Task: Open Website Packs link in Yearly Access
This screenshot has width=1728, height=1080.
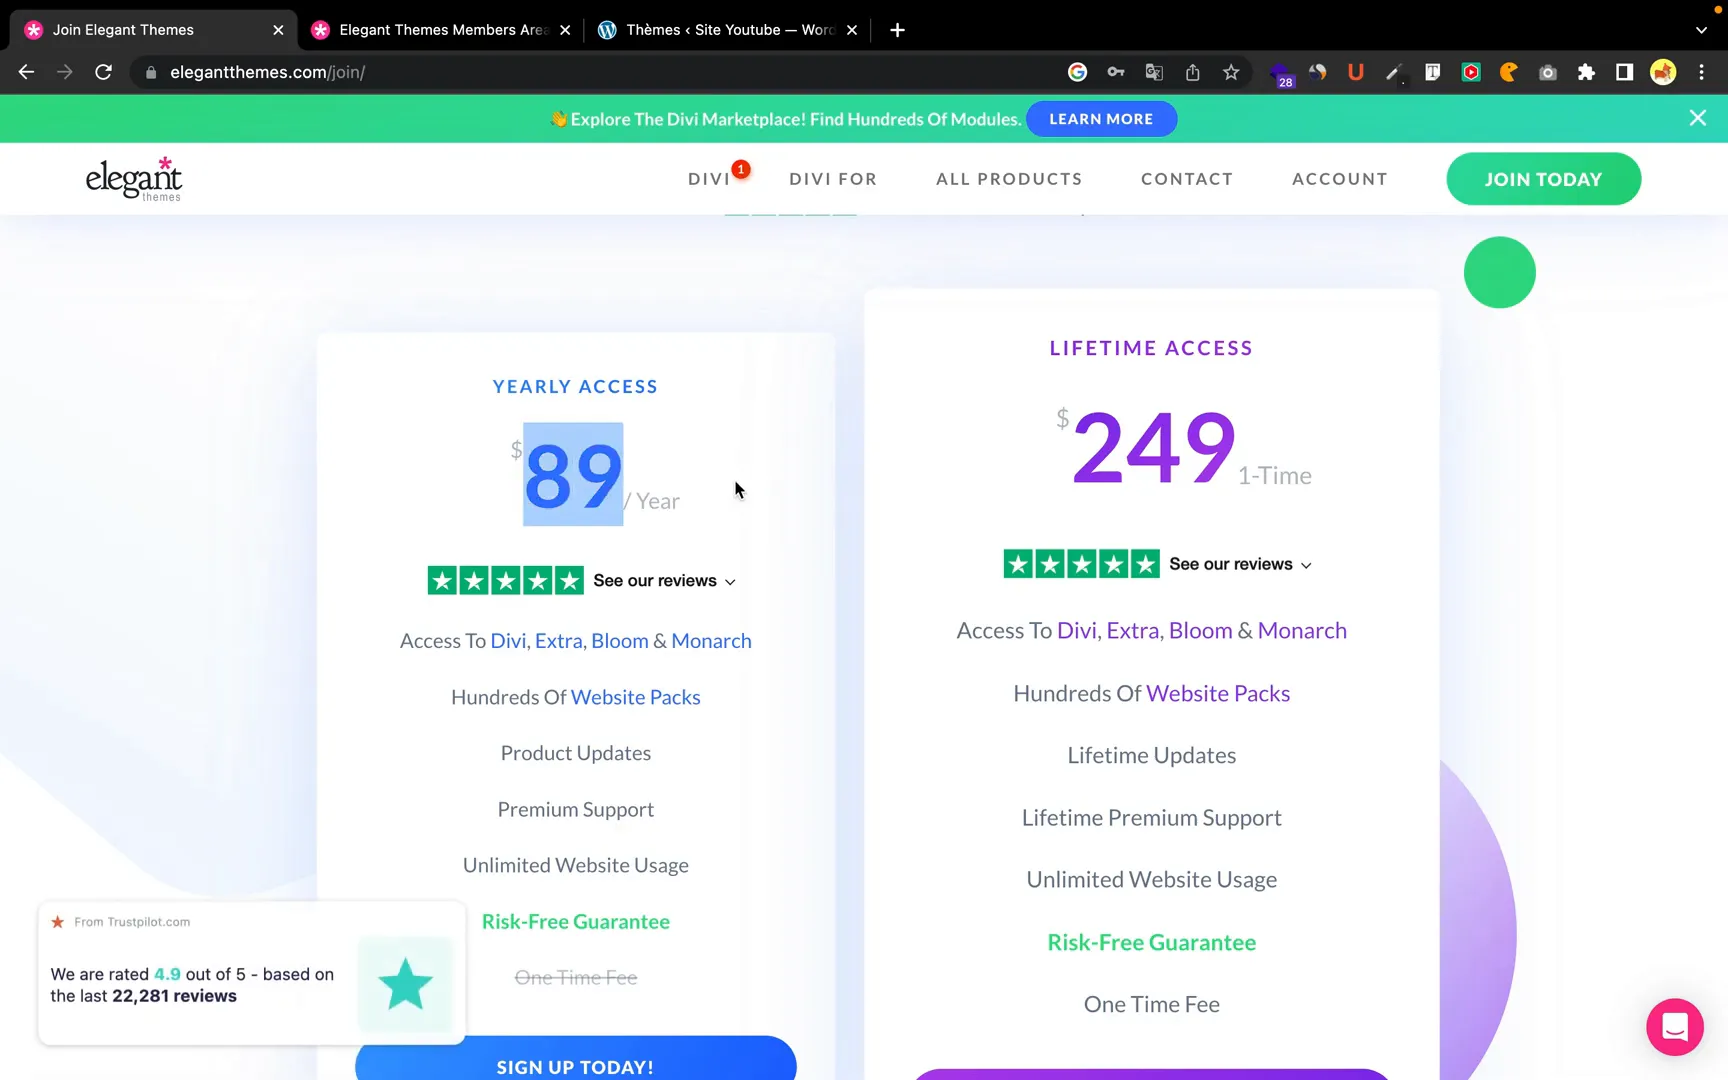Action: click(636, 697)
